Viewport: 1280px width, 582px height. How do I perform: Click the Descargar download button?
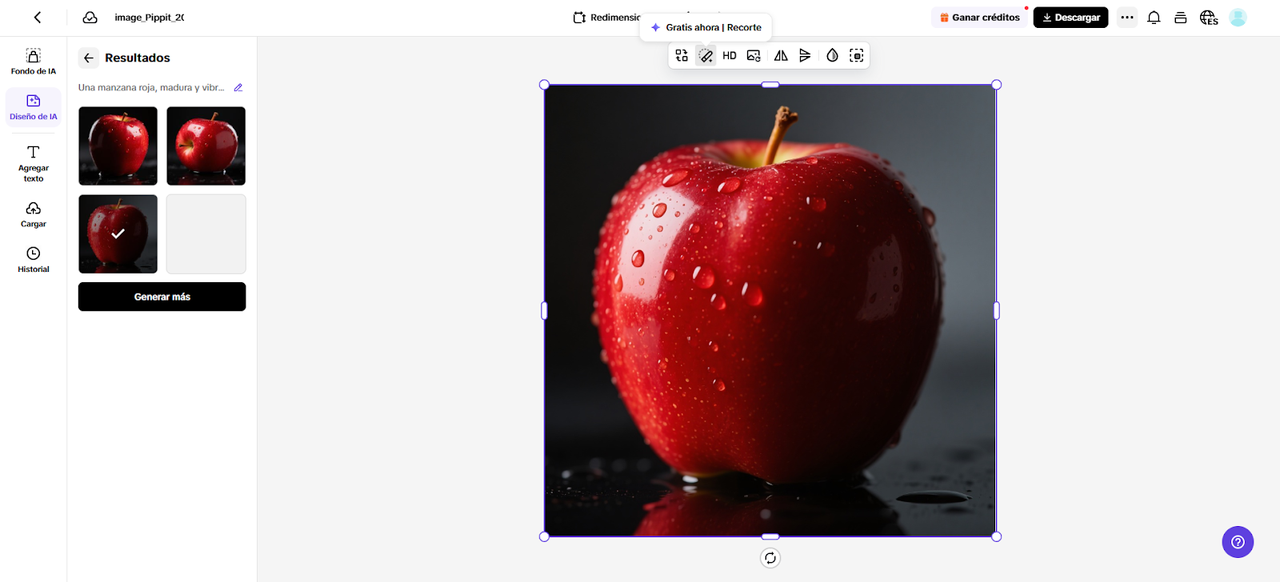[1070, 17]
